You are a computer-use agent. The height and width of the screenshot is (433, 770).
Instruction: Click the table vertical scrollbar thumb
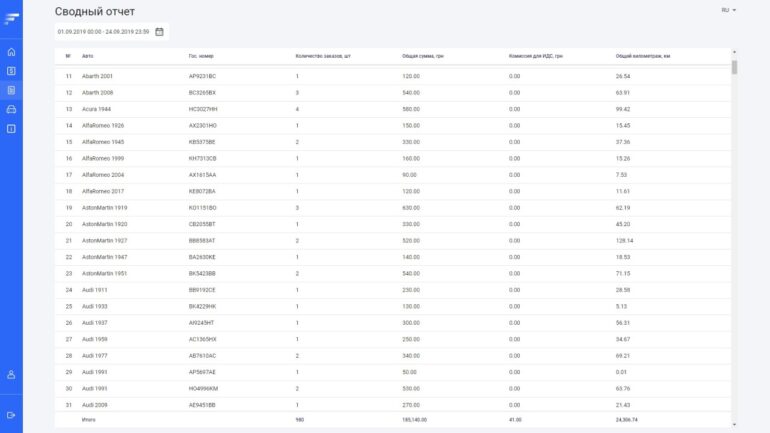click(734, 67)
